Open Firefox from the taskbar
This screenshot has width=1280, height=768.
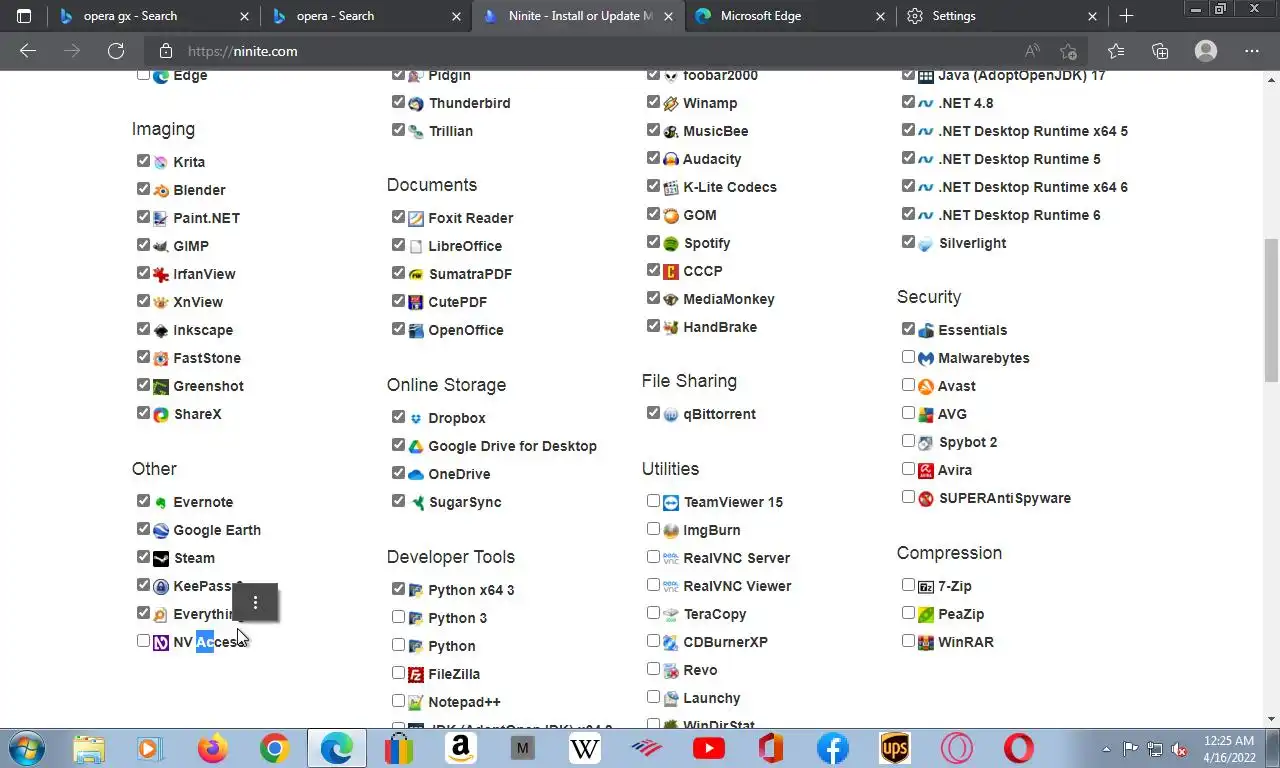212,748
